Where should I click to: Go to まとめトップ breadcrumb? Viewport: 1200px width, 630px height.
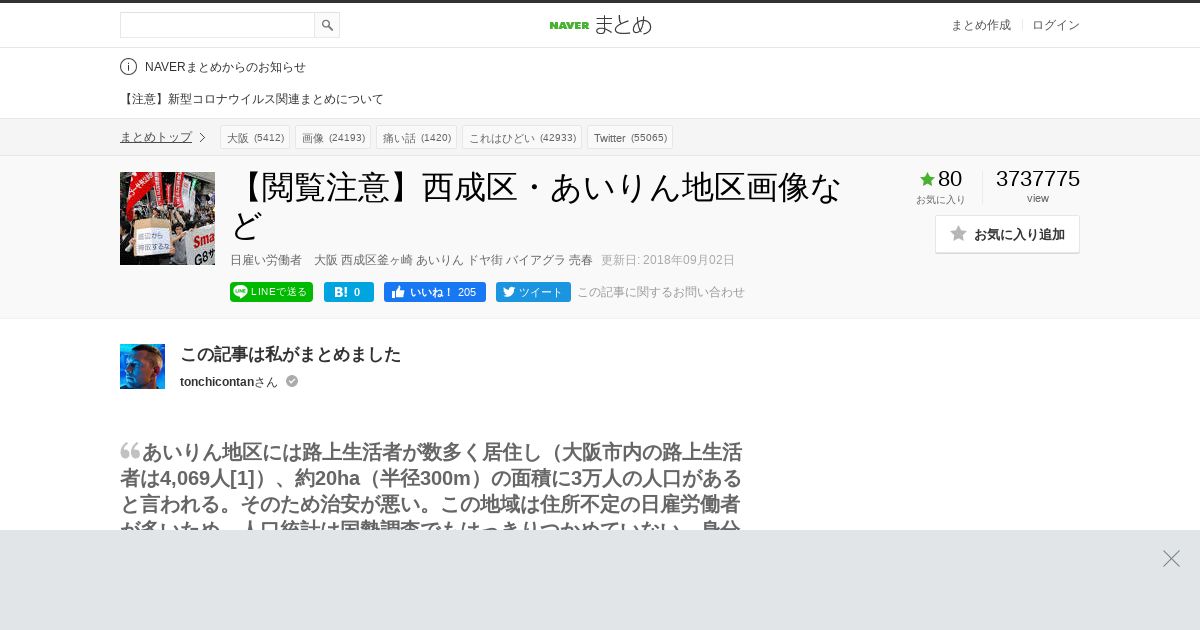click(156, 137)
